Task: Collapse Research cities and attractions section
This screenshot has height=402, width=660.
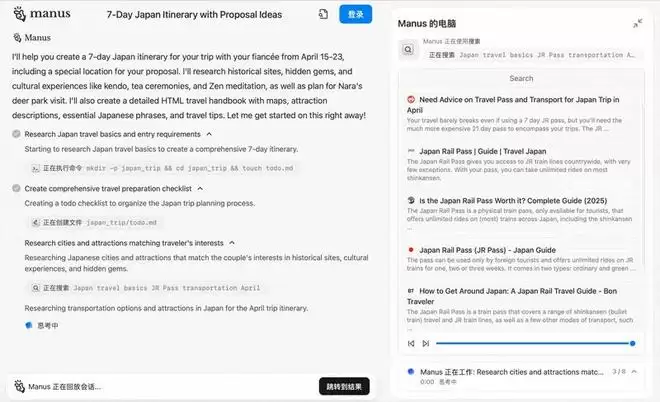Action: [232, 242]
